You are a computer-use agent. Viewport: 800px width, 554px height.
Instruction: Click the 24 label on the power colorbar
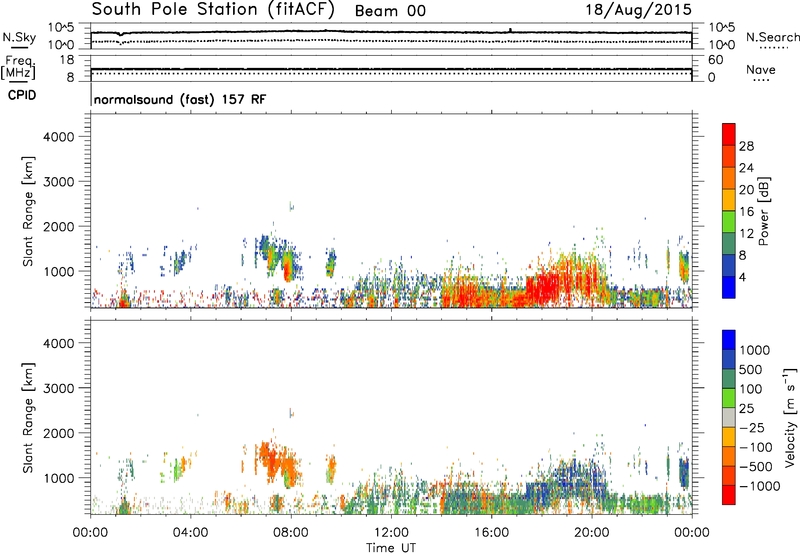[746, 168]
